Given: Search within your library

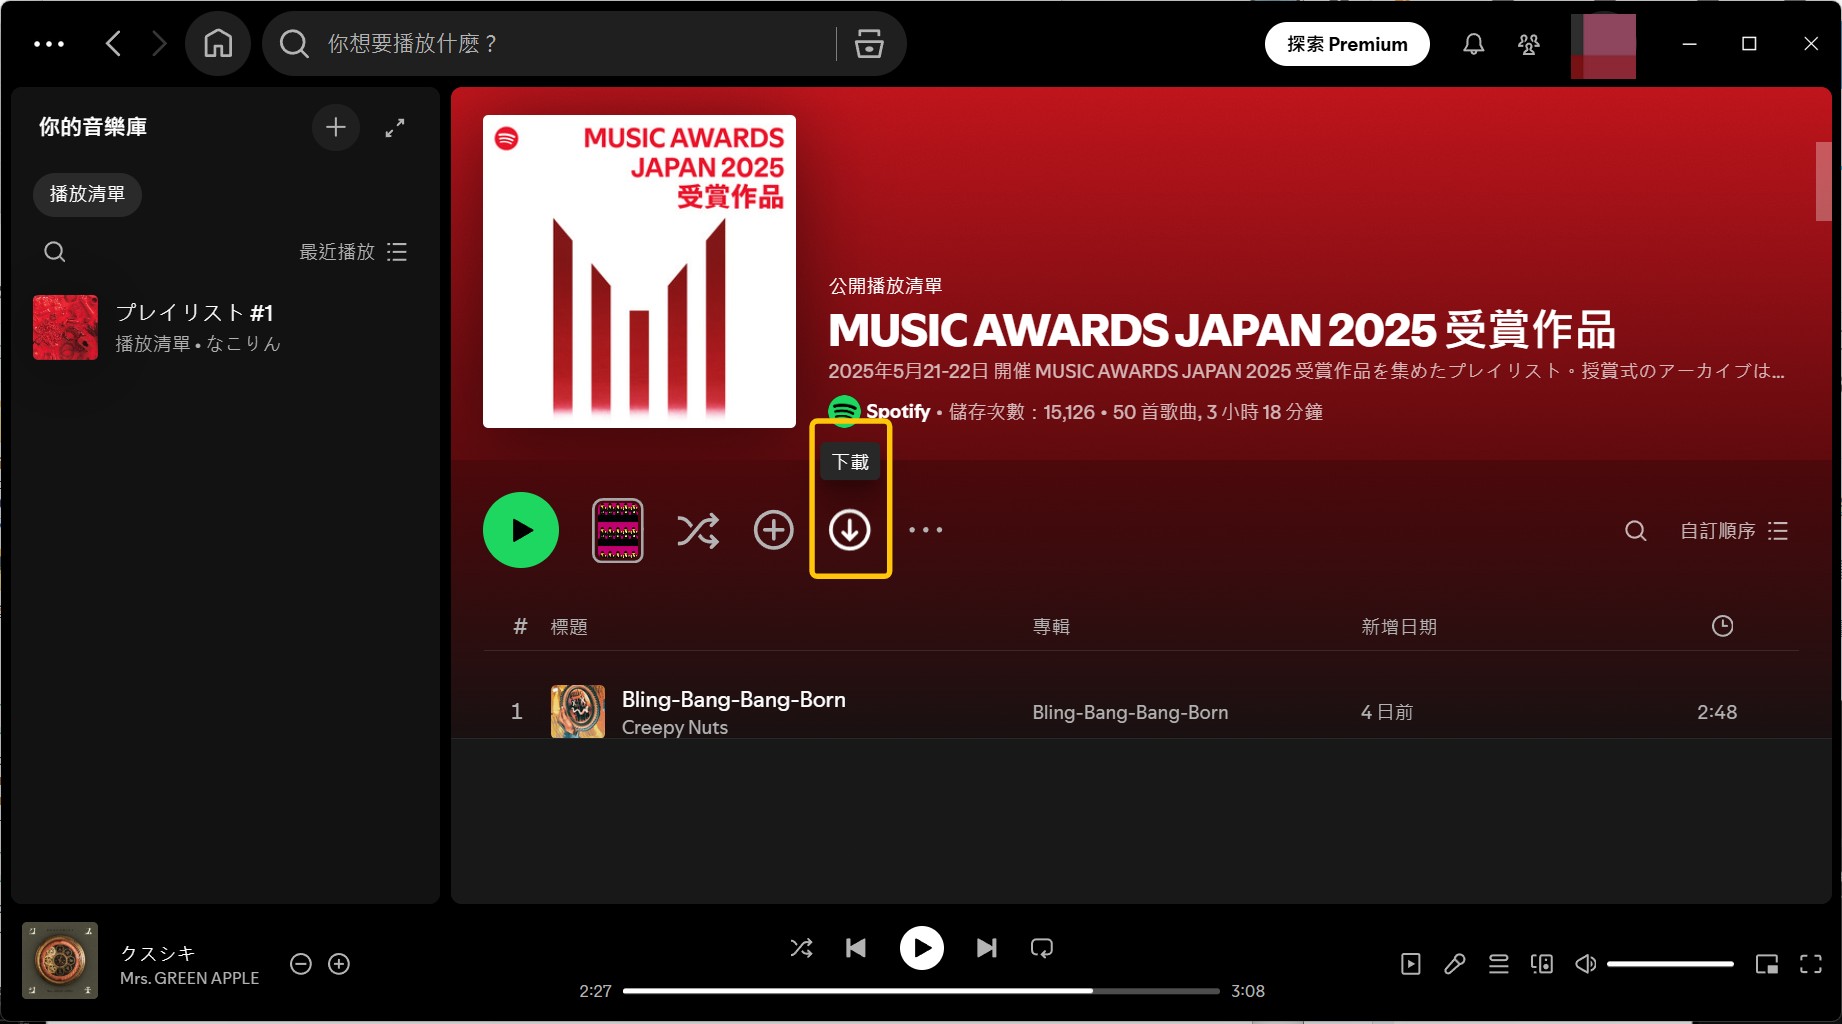Looking at the screenshot, I should click(55, 252).
